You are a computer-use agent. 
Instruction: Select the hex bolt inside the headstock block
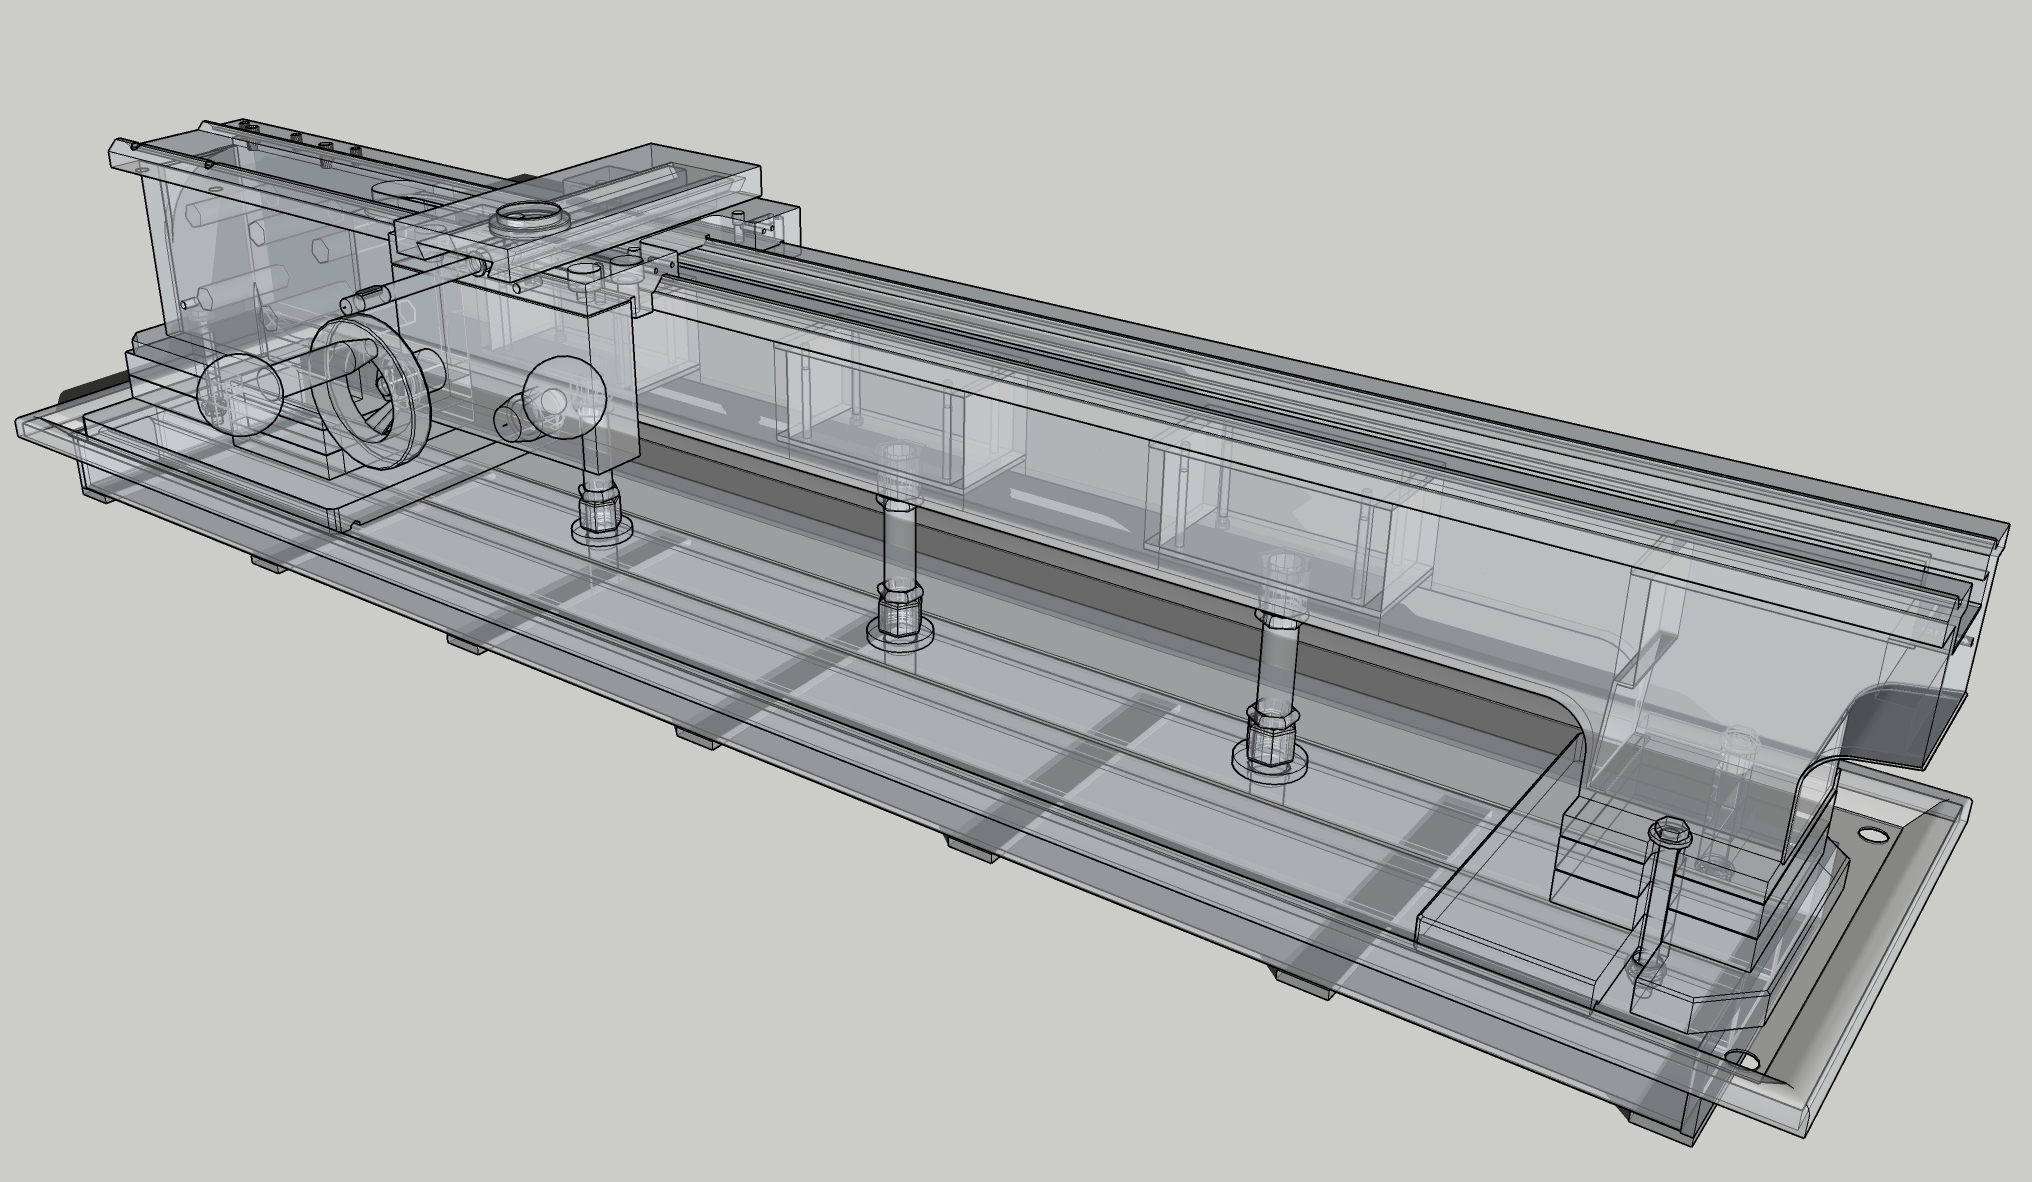tap(215, 295)
